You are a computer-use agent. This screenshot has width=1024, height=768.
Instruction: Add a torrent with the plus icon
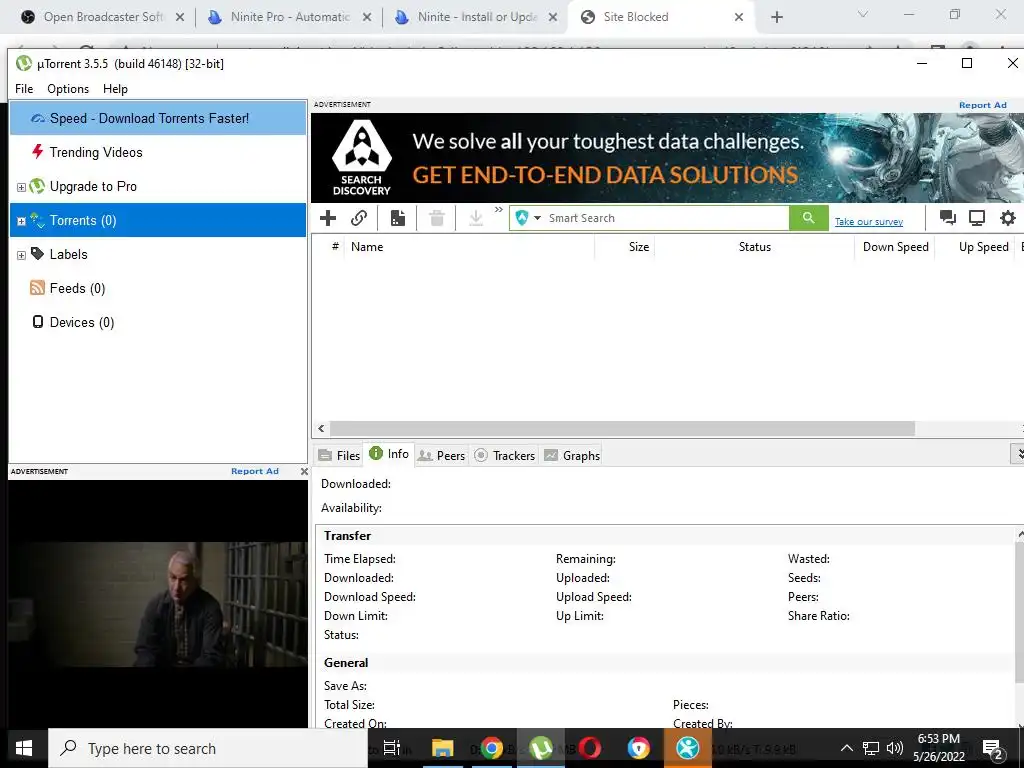coord(328,218)
